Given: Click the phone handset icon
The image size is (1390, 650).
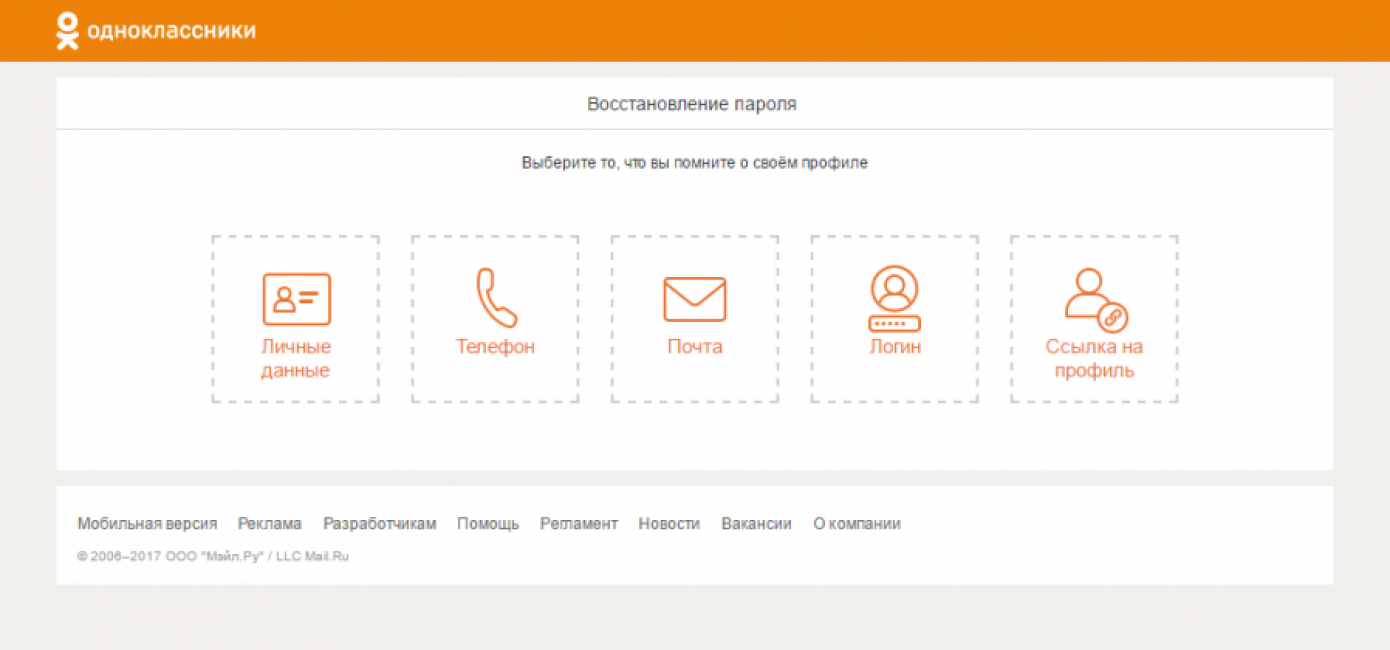Looking at the screenshot, I should coord(496,297).
